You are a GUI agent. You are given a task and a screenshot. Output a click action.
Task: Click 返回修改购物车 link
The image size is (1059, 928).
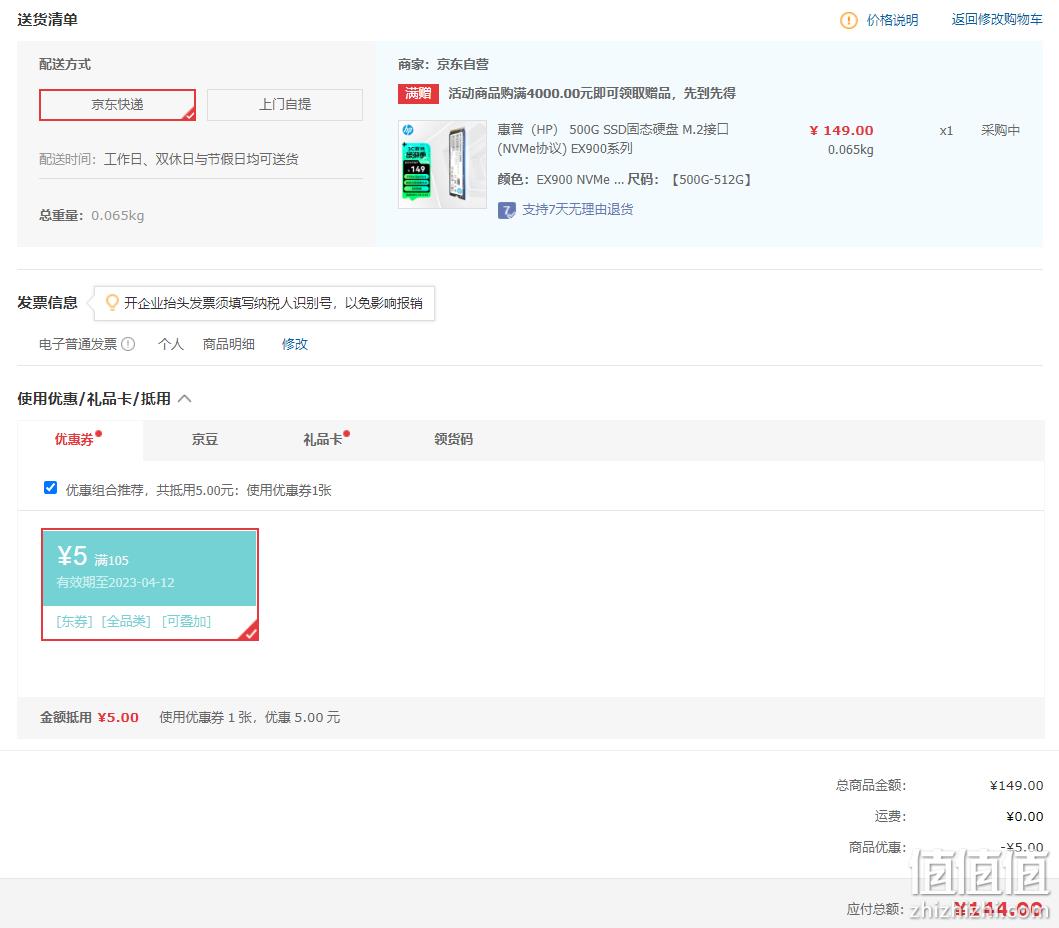click(997, 20)
